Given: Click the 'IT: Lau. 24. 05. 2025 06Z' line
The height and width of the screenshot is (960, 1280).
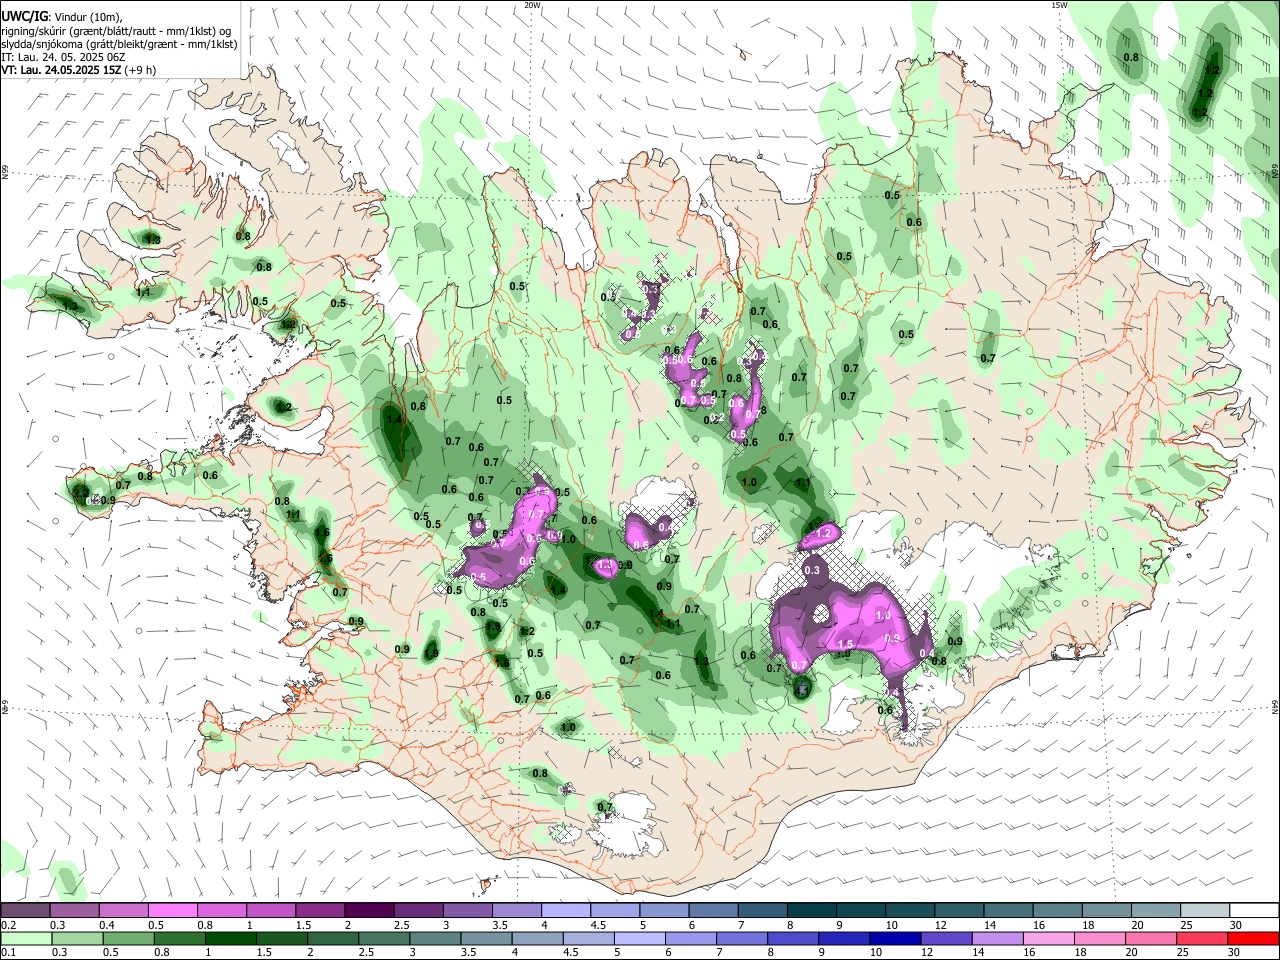Looking at the screenshot, I should [x=63, y=57].
